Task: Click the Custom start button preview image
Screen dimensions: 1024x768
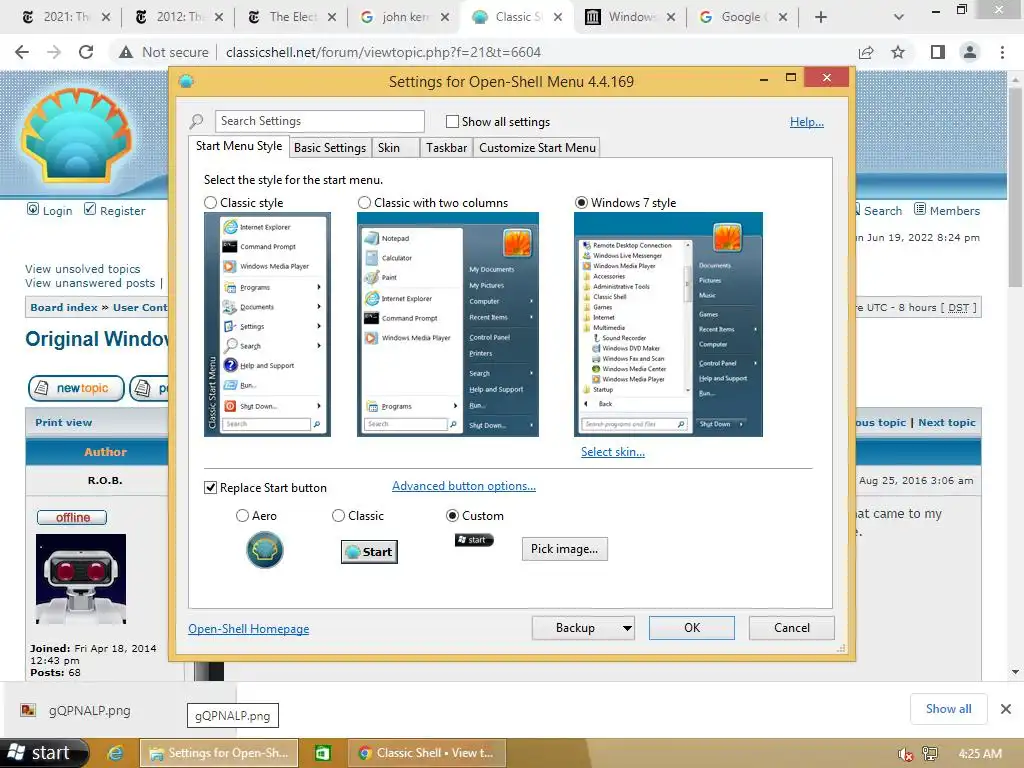Action: click(474, 539)
